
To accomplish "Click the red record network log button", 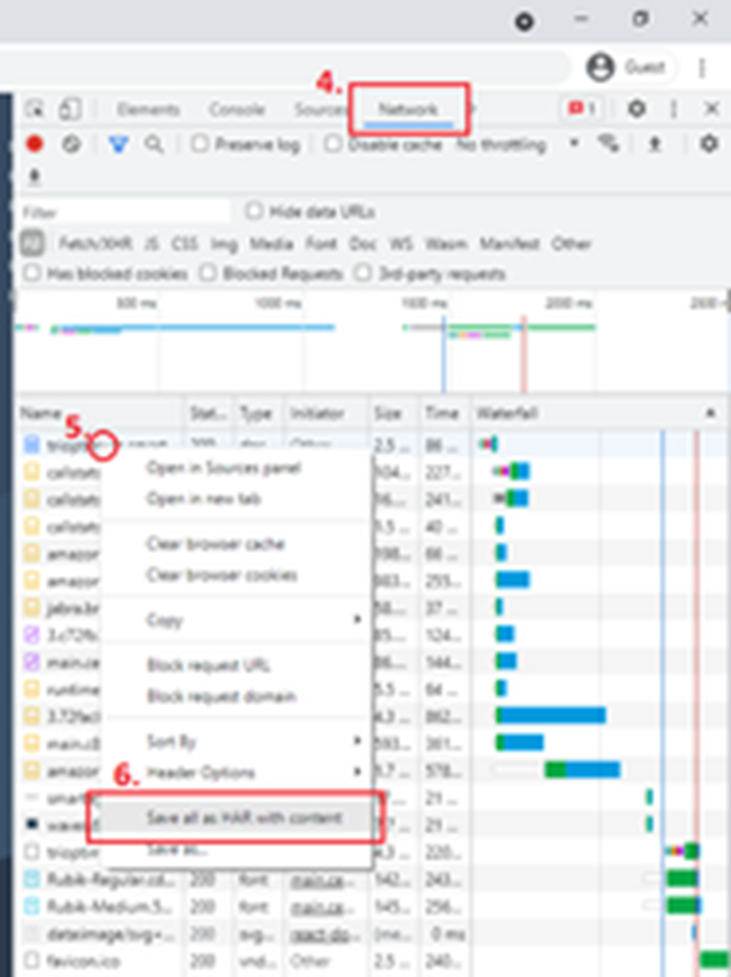I will (x=35, y=144).
